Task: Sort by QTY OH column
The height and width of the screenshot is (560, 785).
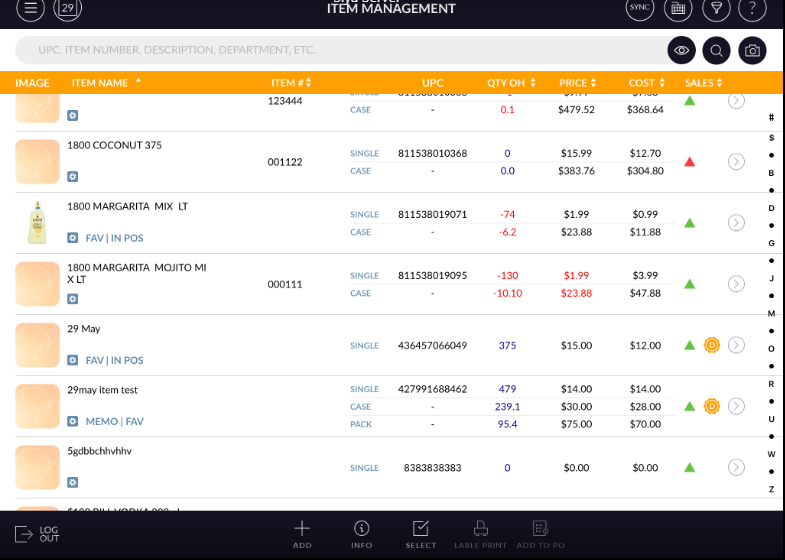Action: click(511, 83)
